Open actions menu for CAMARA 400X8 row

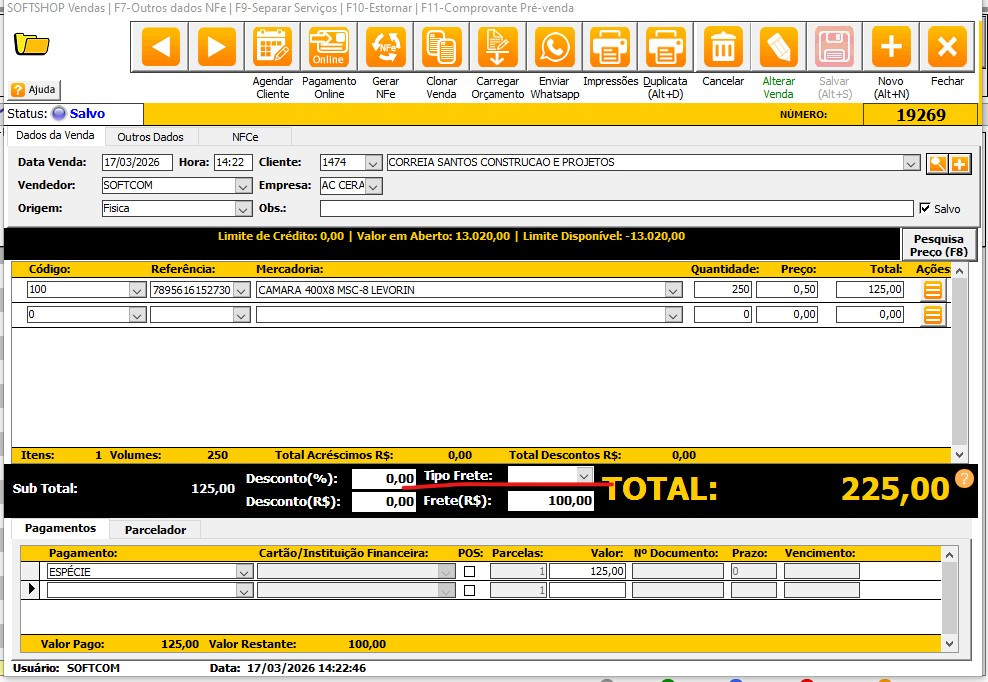pyautogui.click(x=933, y=290)
